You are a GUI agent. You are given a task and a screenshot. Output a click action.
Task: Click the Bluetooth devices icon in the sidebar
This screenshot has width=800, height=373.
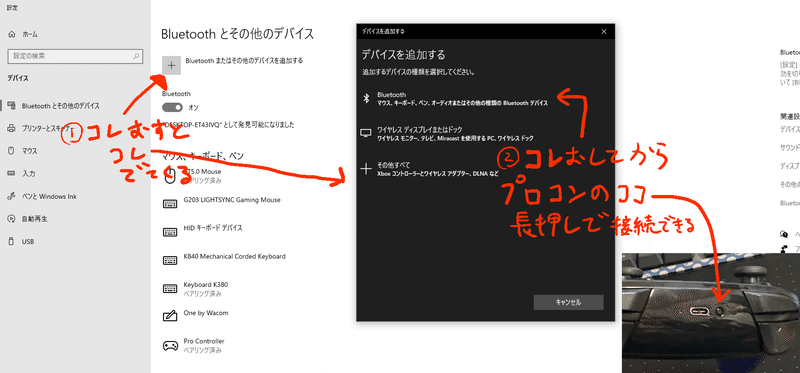12,106
